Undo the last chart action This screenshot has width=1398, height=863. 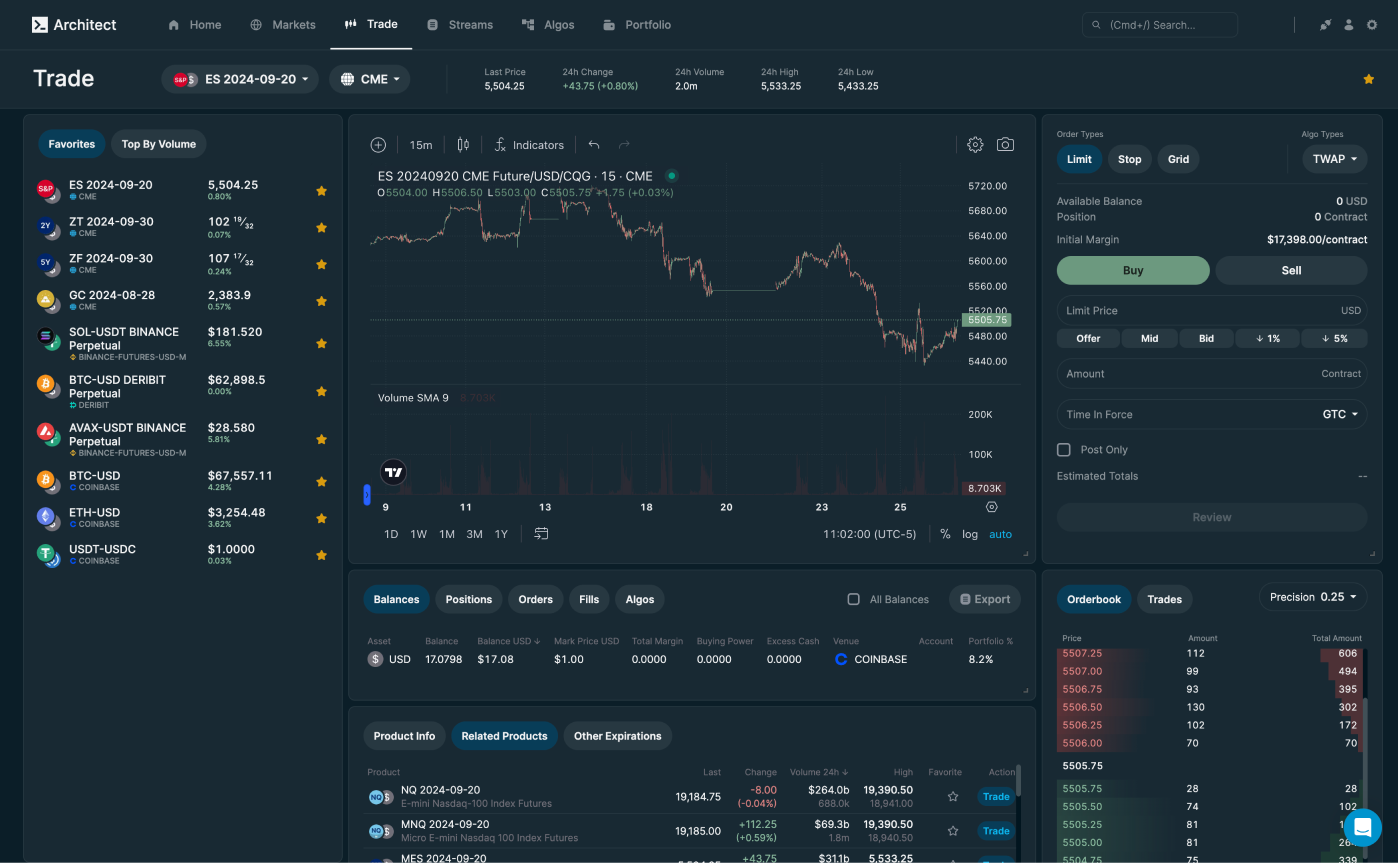[594, 145]
